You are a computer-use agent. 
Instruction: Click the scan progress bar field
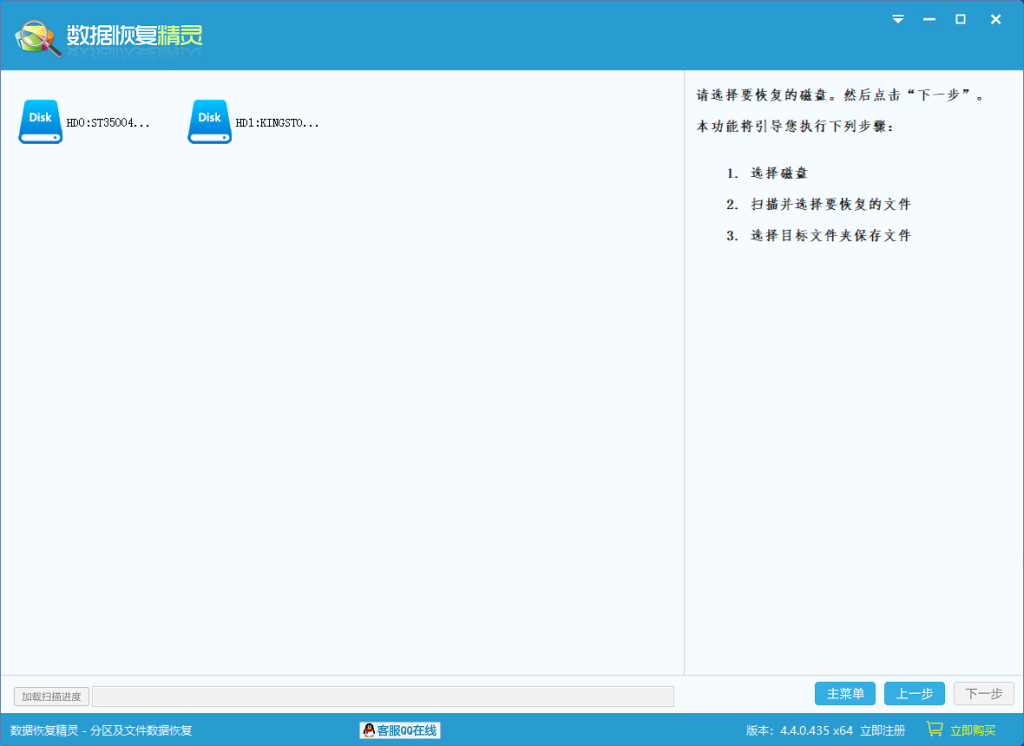tap(383, 696)
